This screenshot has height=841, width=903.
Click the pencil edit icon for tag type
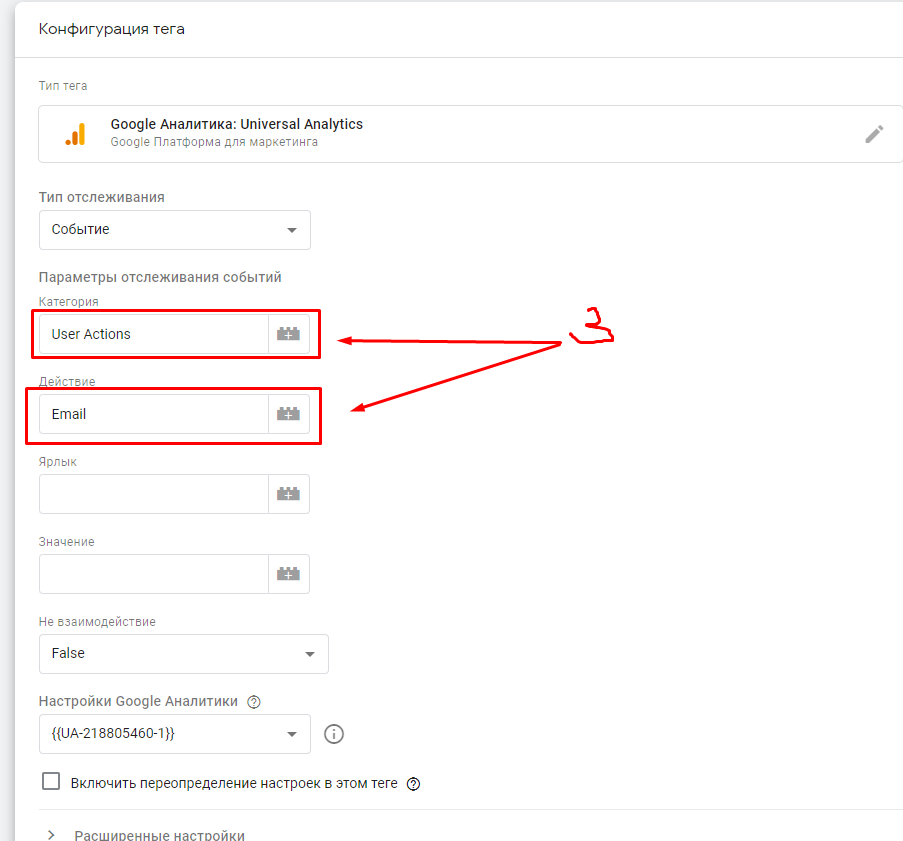(874, 134)
